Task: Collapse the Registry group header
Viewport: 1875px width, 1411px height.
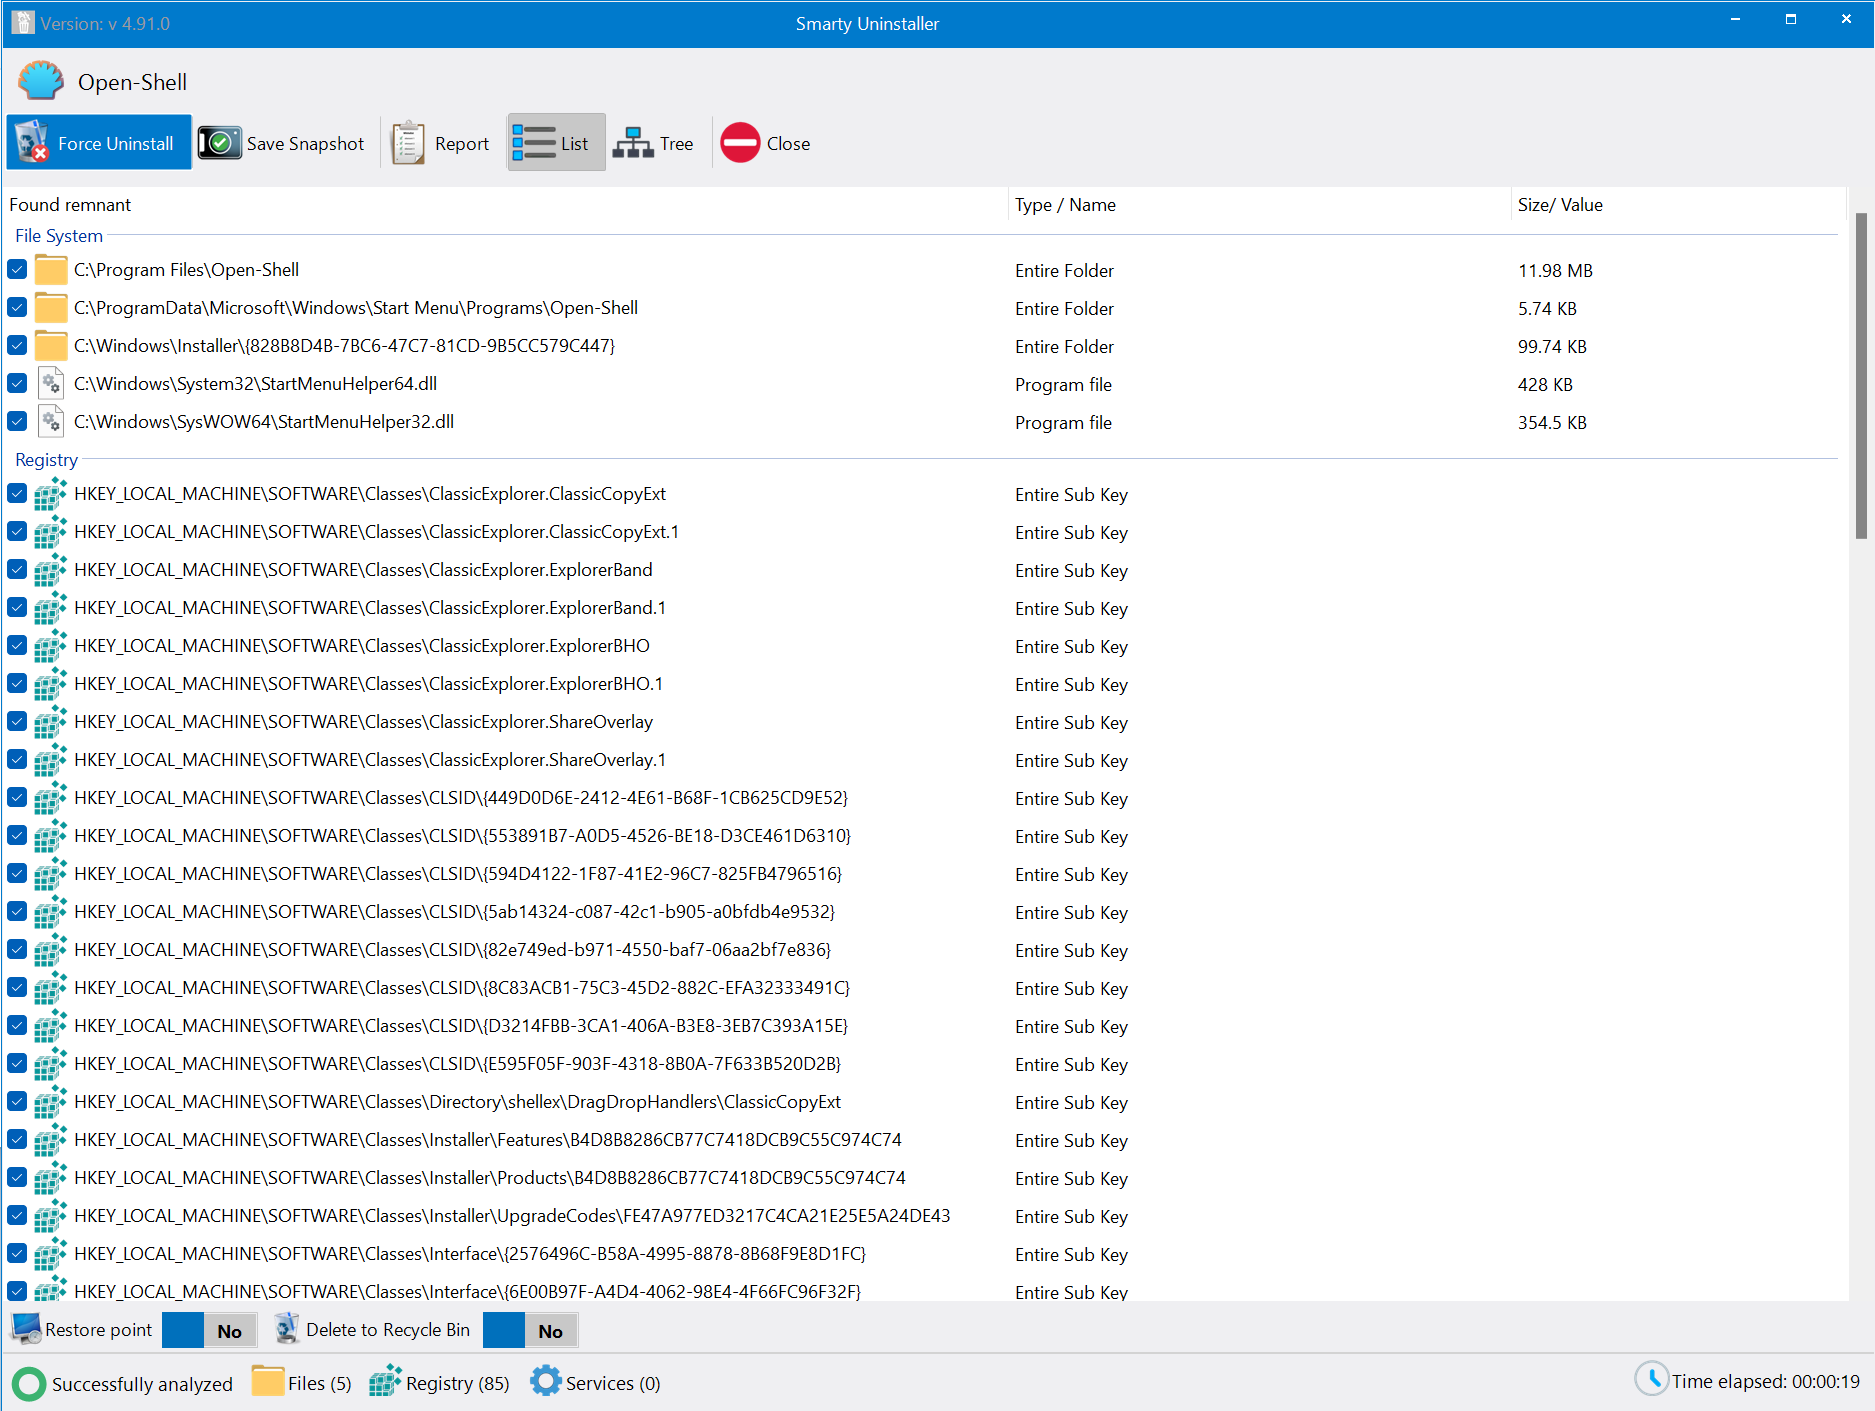Action: pyautogui.click(x=46, y=460)
